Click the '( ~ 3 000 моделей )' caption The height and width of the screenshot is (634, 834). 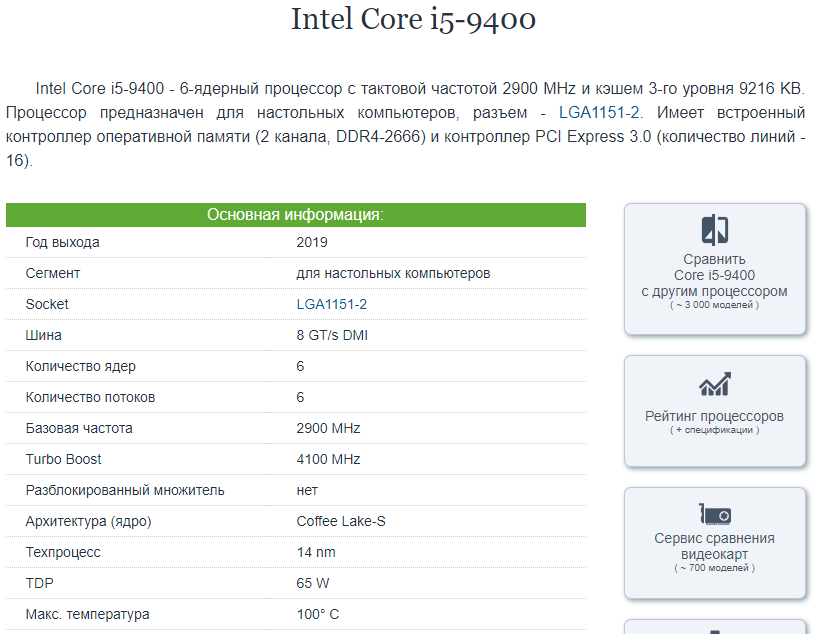pyautogui.click(x=714, y=305)
